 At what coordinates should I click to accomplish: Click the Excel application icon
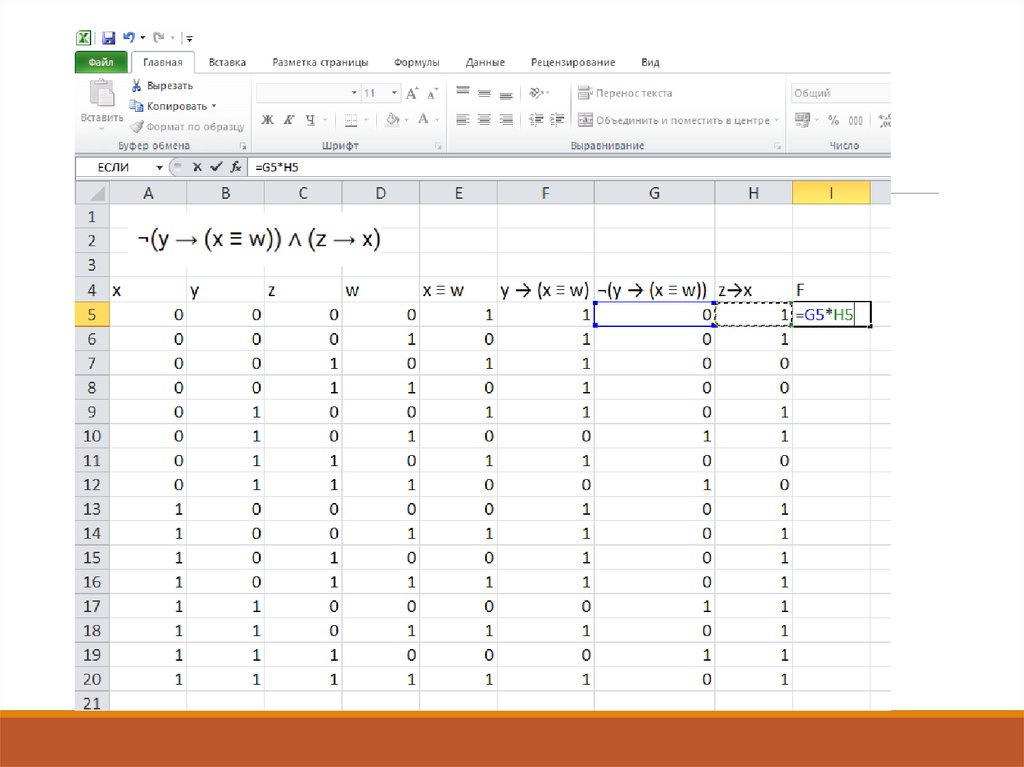coord(84,38)
